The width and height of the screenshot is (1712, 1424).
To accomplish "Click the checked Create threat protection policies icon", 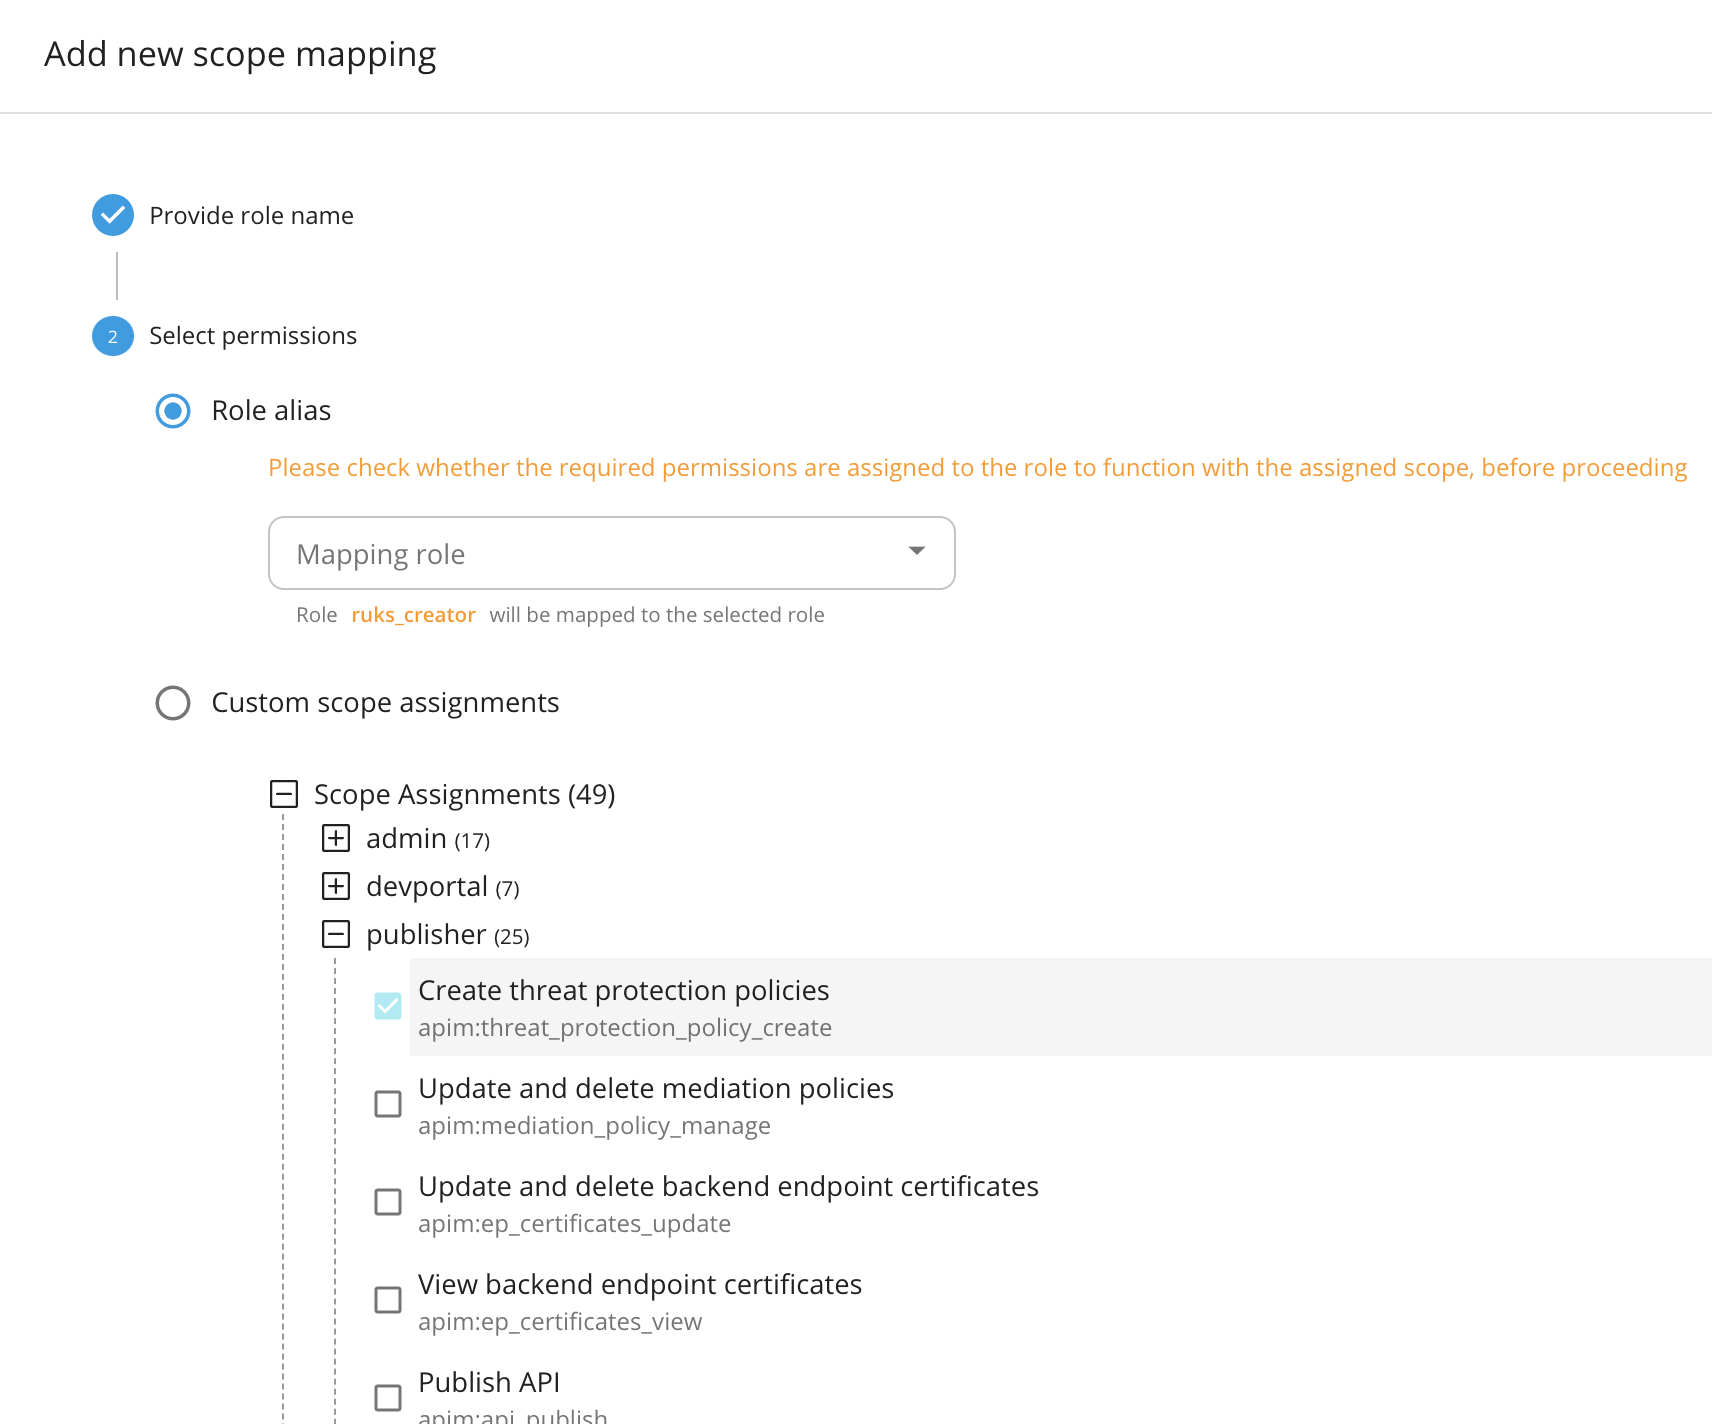I will 388,1006.
